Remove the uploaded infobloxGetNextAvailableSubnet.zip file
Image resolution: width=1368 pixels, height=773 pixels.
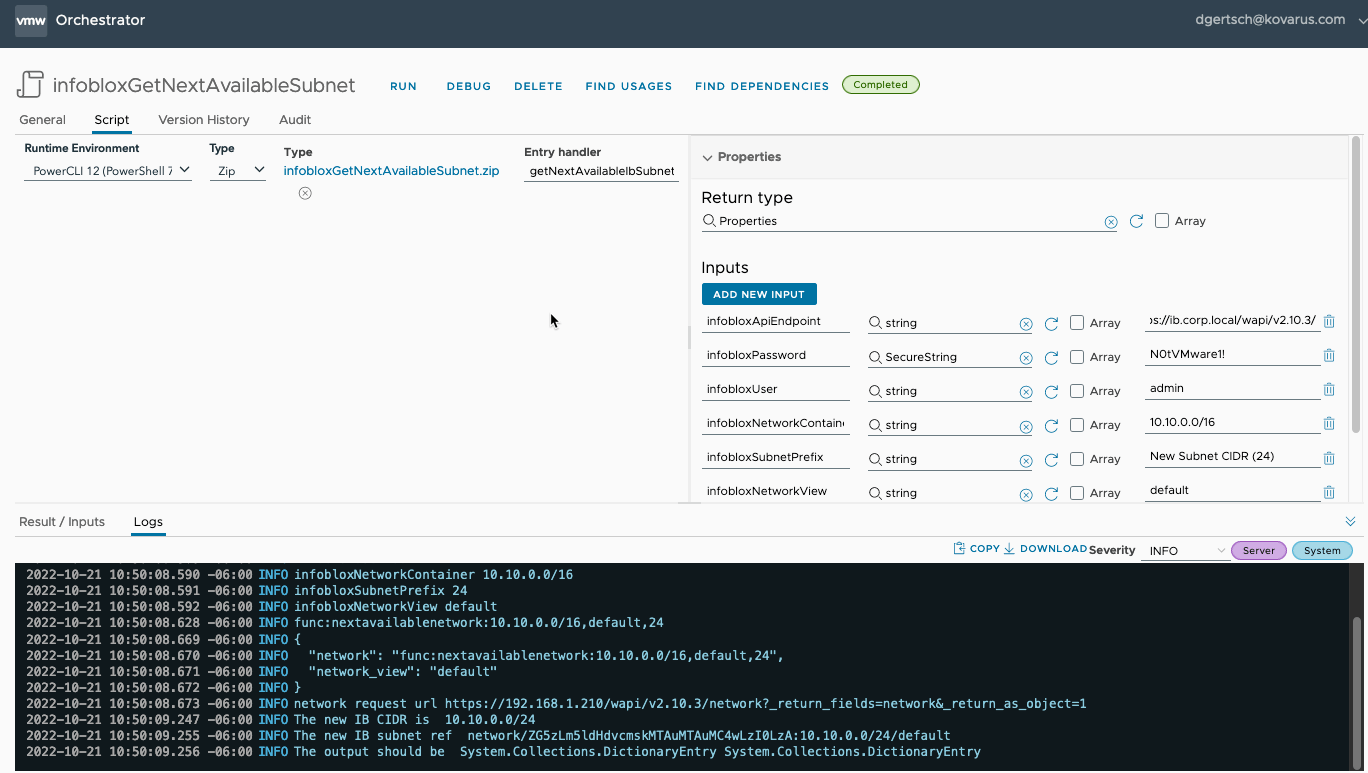[x=305, y=193]
